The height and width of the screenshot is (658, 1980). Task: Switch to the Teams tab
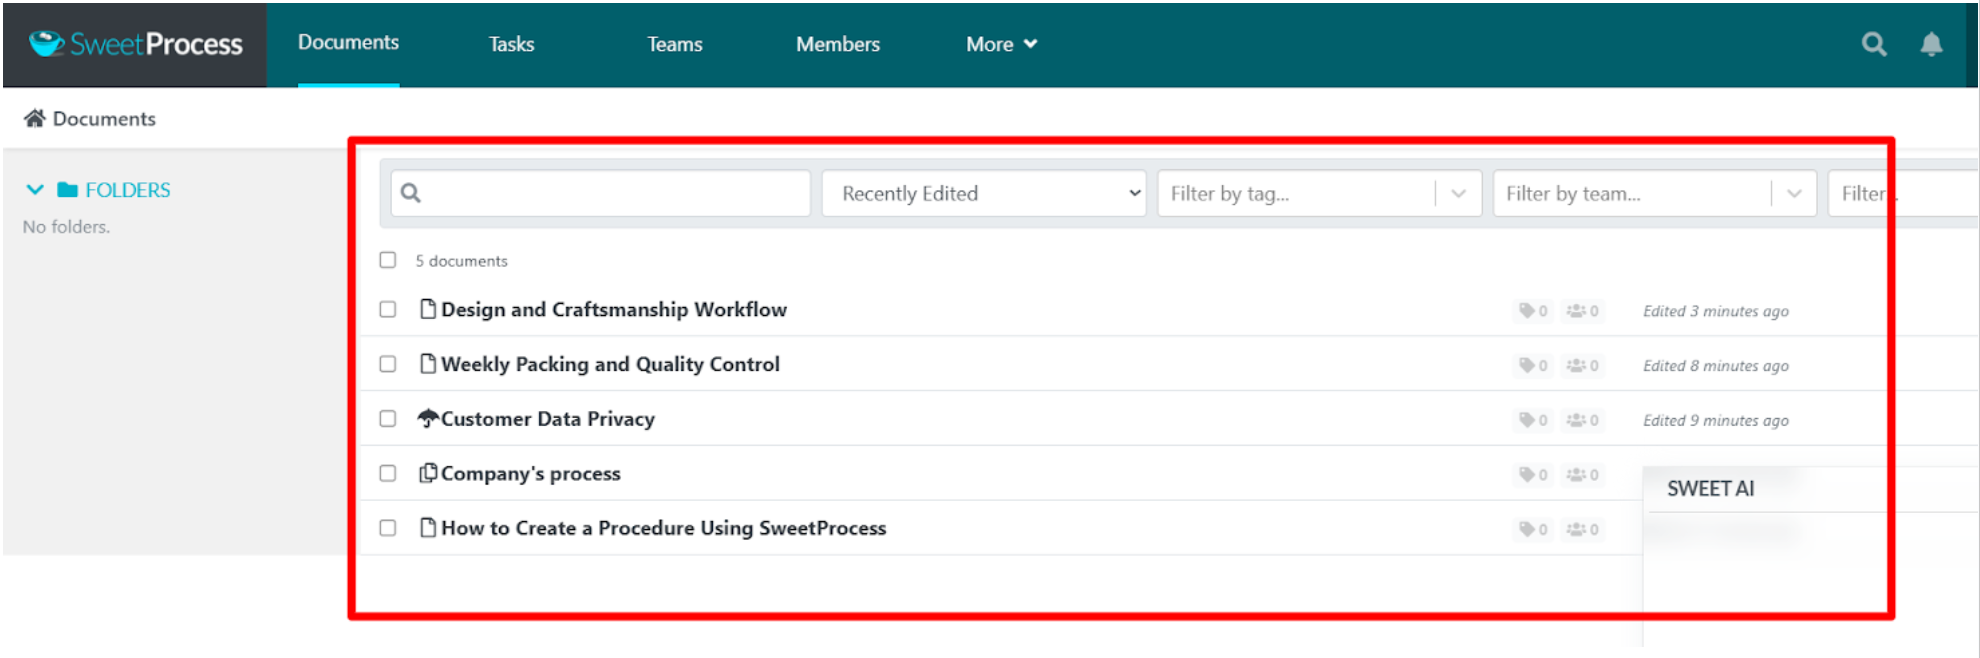click(675, 44)
